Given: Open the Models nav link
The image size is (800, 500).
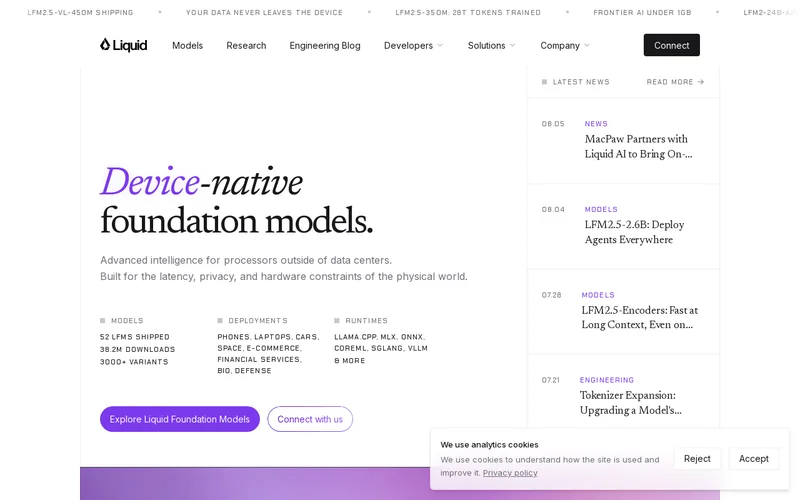Looking at the screenshot, I should [x=187, y=45].
